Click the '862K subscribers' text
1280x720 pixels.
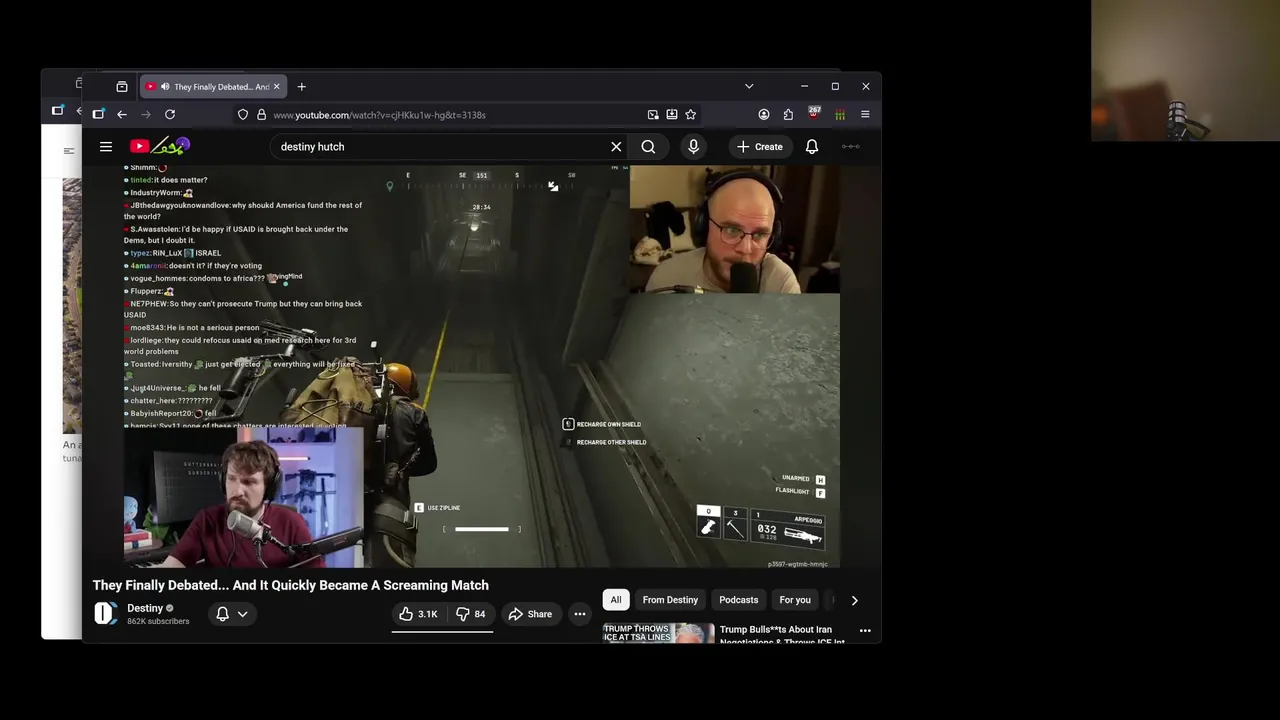(158, 621)
